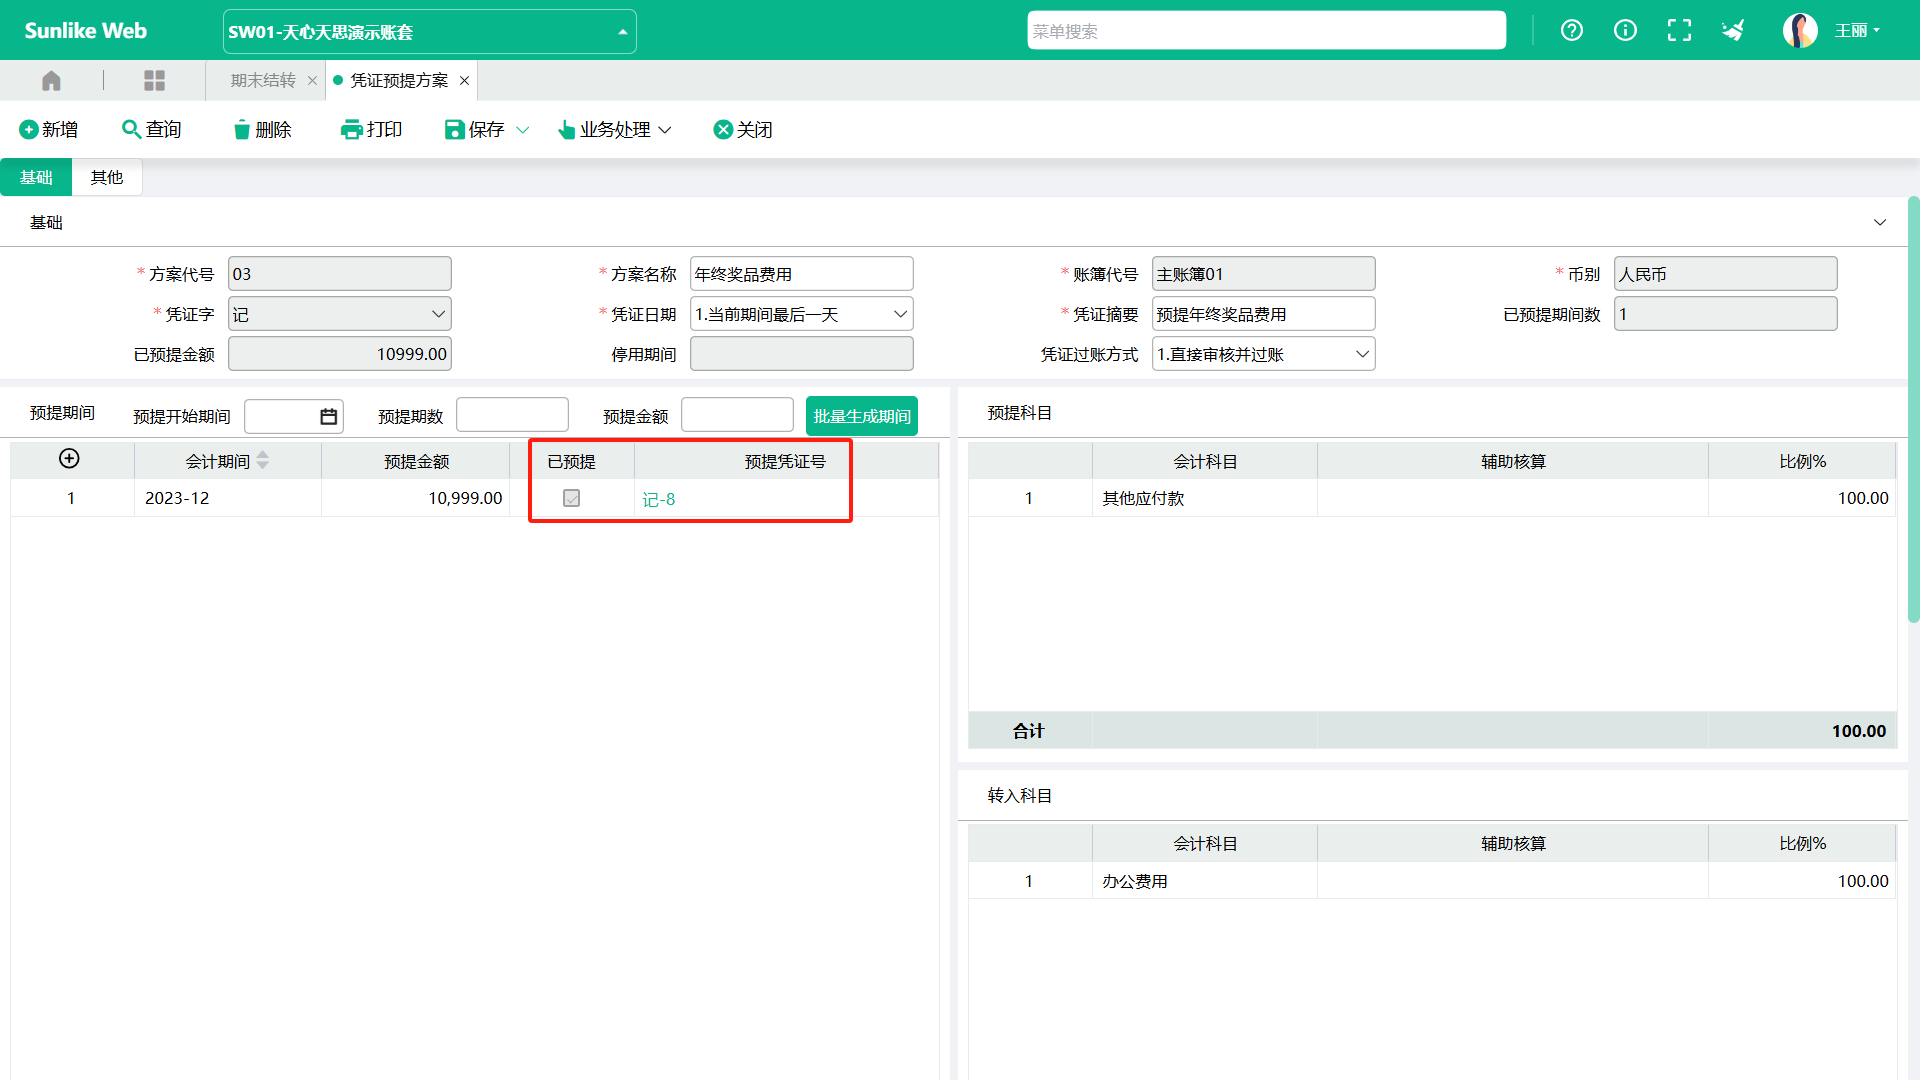The width and height of the screenshot is (1920, 1080).
Task: Switch to the 其他 tab
Action: (107, 177)
